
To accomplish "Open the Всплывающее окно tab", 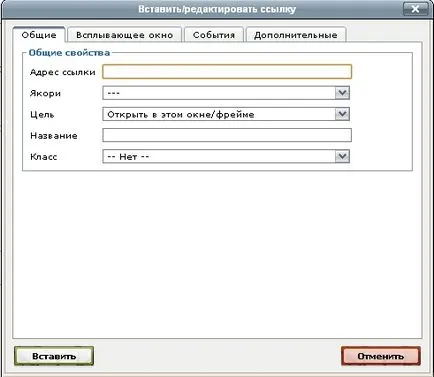I will (124, 35).
